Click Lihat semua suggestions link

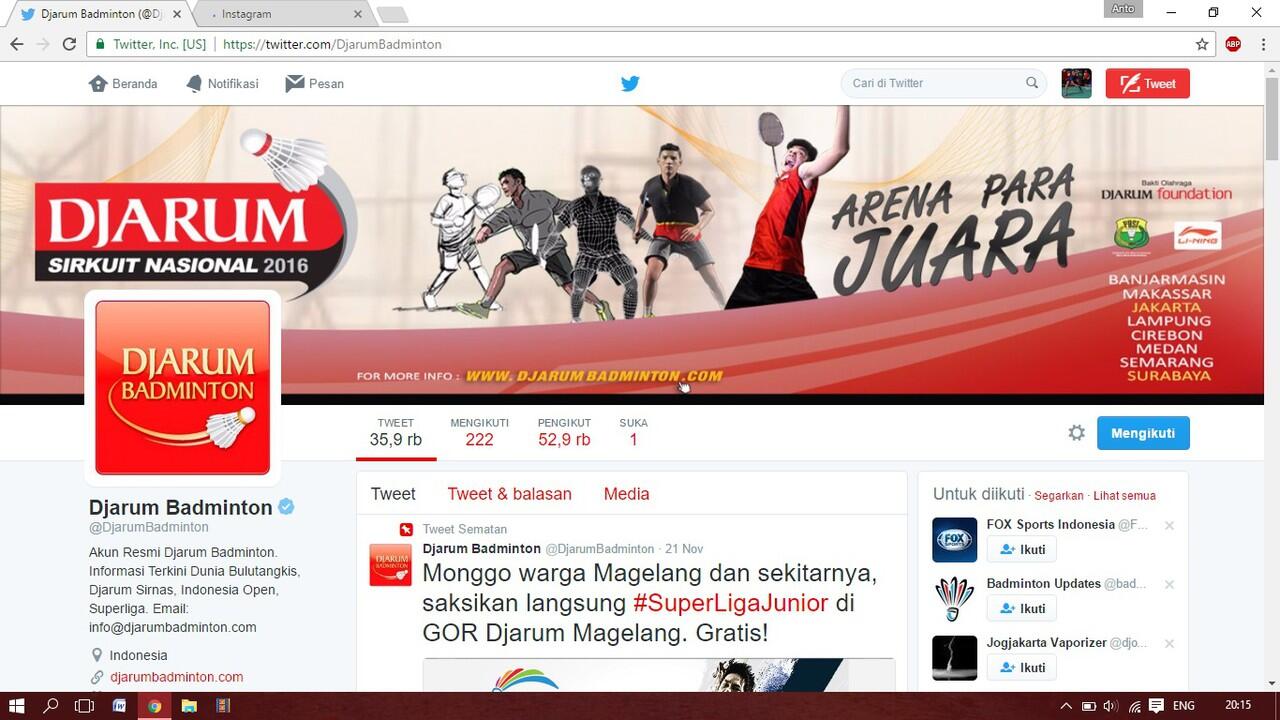1124,496
